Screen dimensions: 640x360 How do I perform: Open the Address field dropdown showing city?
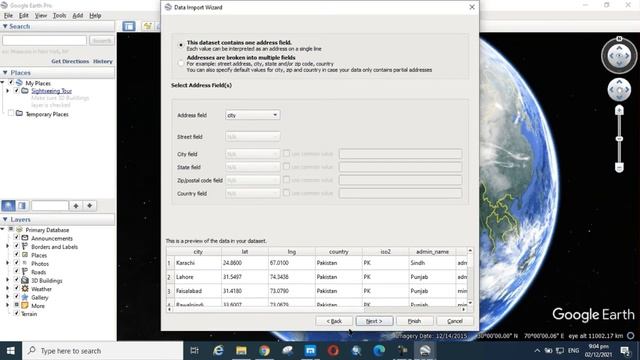point(252,115)
